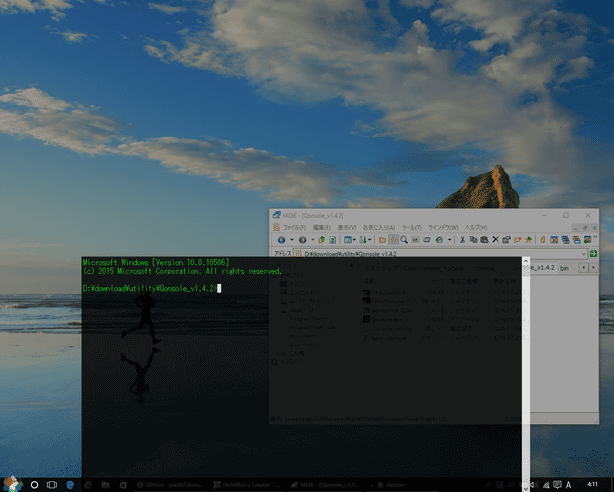Click the Microsoft Corporation copyright console line

(x=182, y=271)
